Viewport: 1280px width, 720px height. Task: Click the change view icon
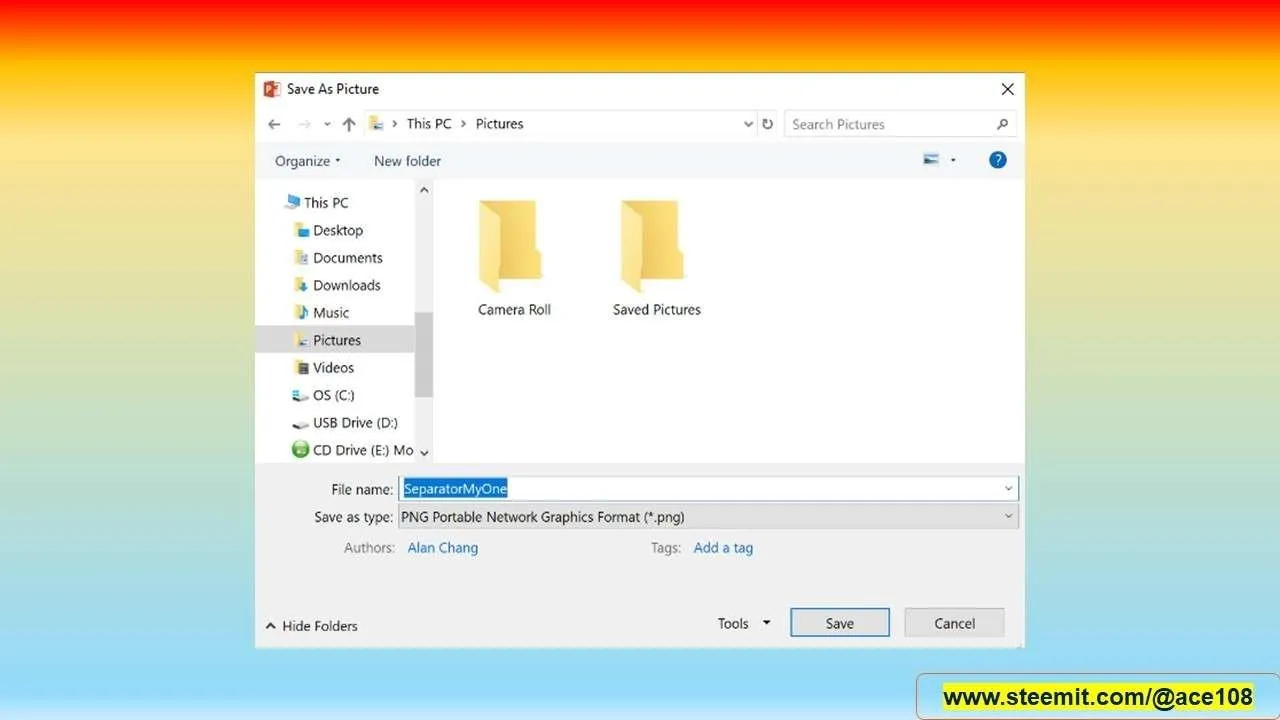tap(931, 160)
